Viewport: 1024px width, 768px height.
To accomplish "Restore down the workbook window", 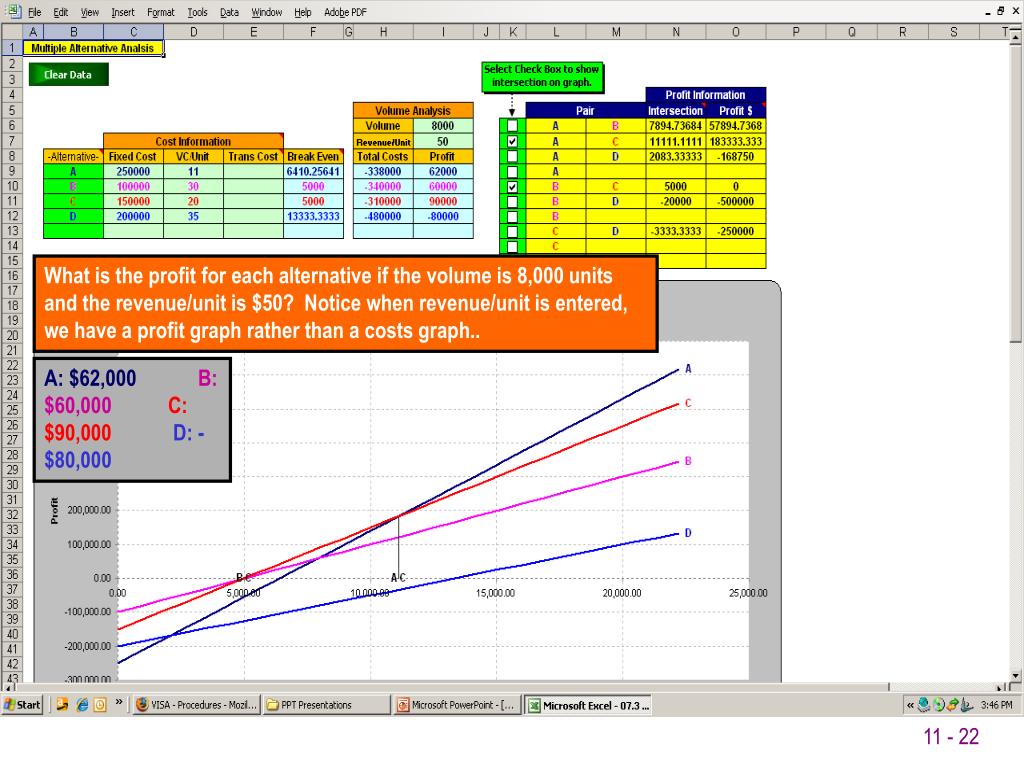I will coord(1000,11).
